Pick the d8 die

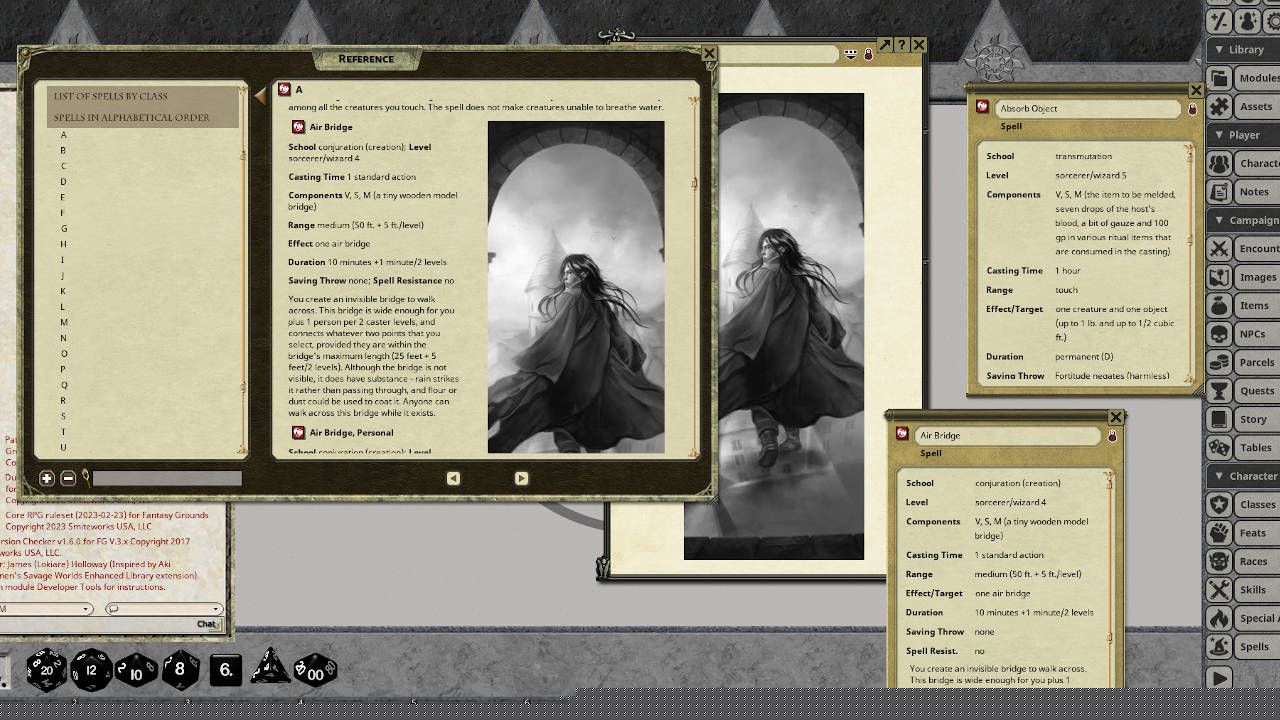point(180,669)
